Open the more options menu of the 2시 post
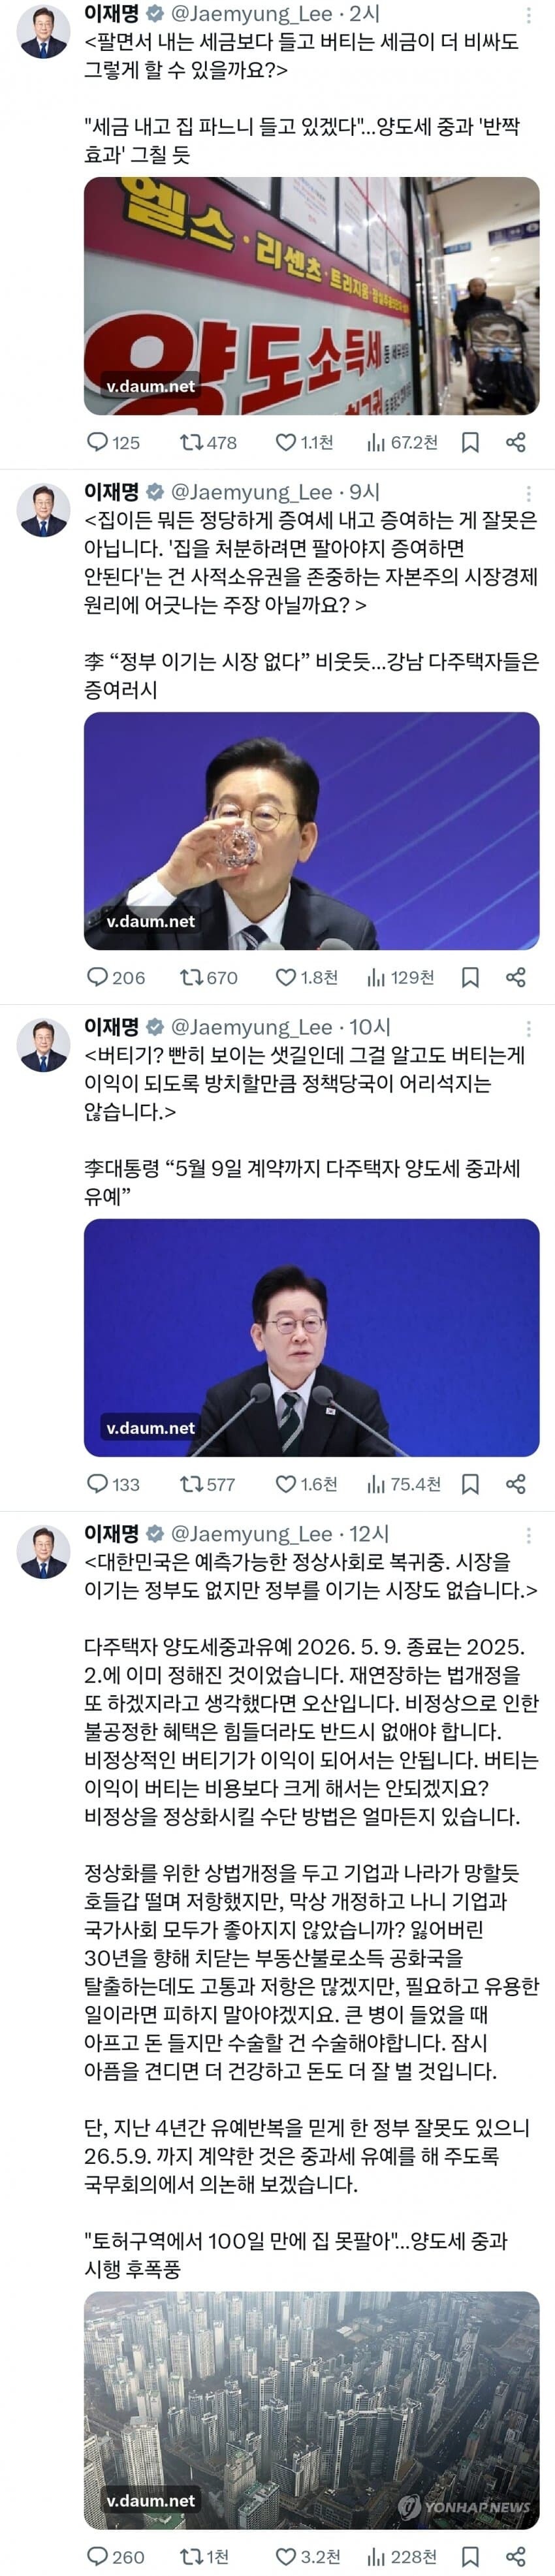Viewport: 555px width, 2576px height. pos(528,15)
